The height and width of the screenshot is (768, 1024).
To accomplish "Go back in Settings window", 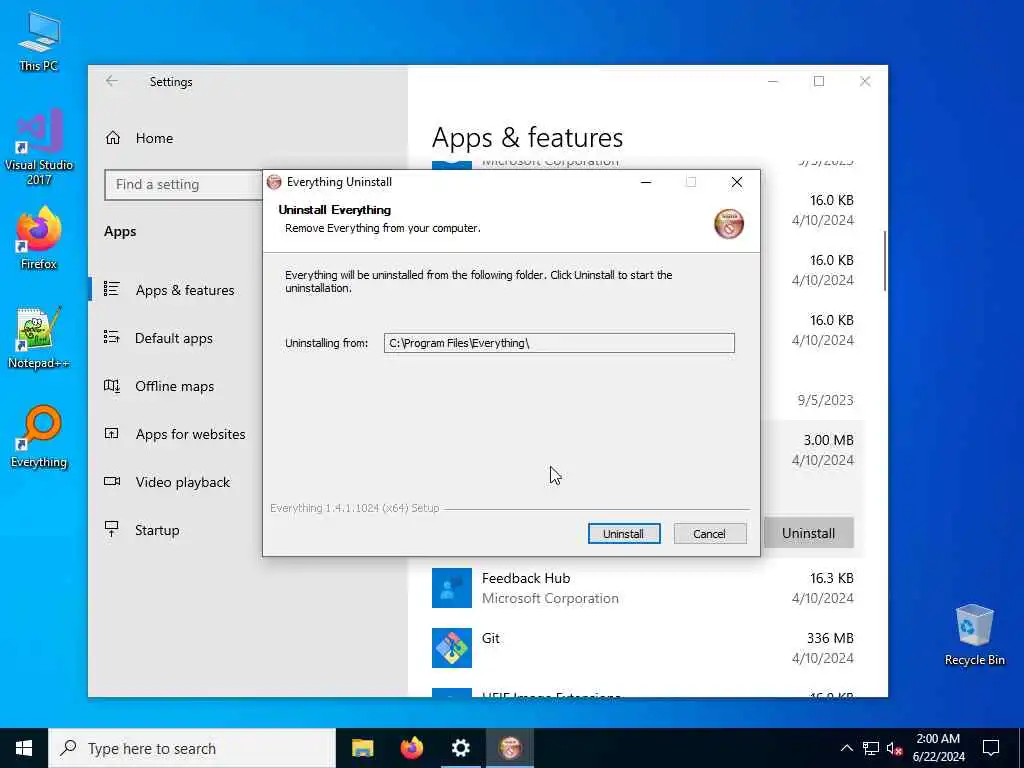I will click(112, 81).
